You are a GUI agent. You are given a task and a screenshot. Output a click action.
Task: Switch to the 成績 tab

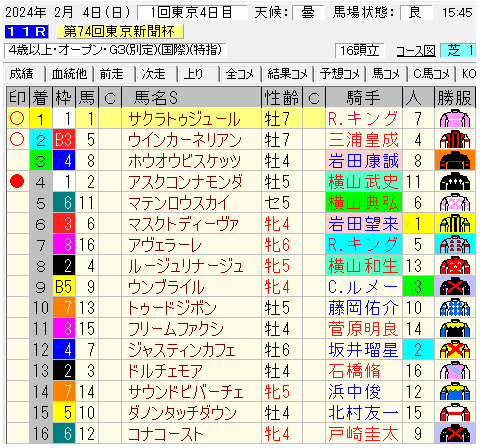(23, 74)
